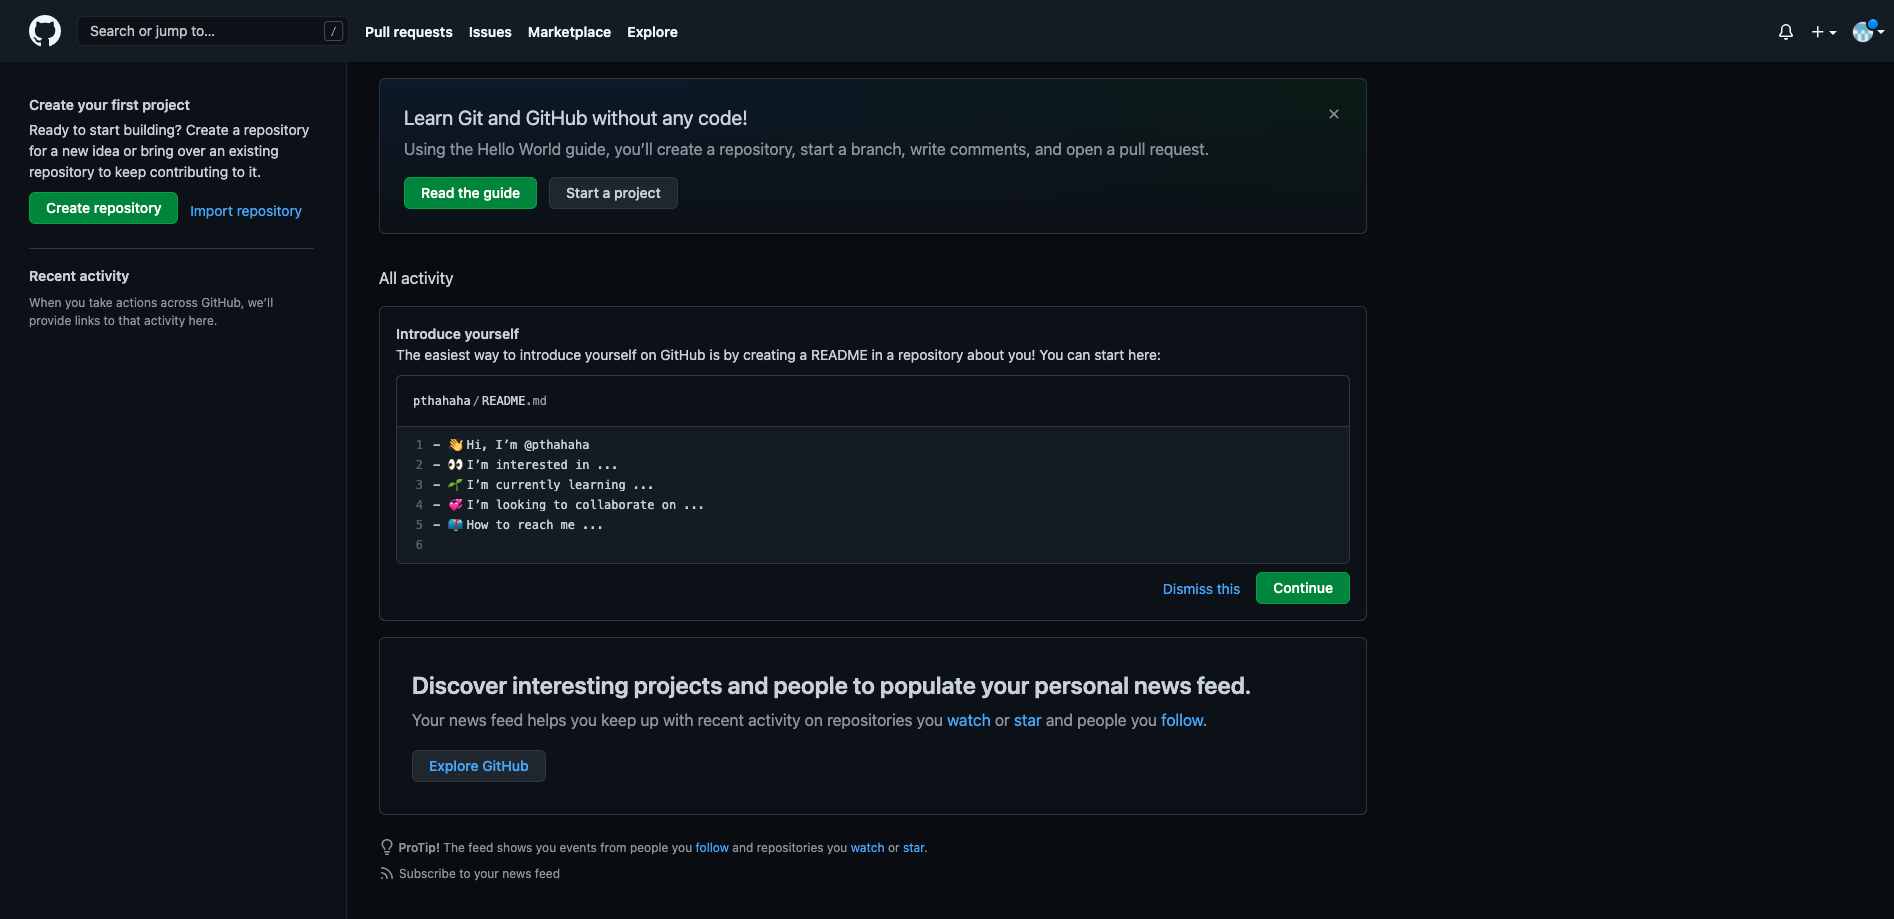Click the Start a project button
Viewport: 1894px width, 919px height.
613,193
